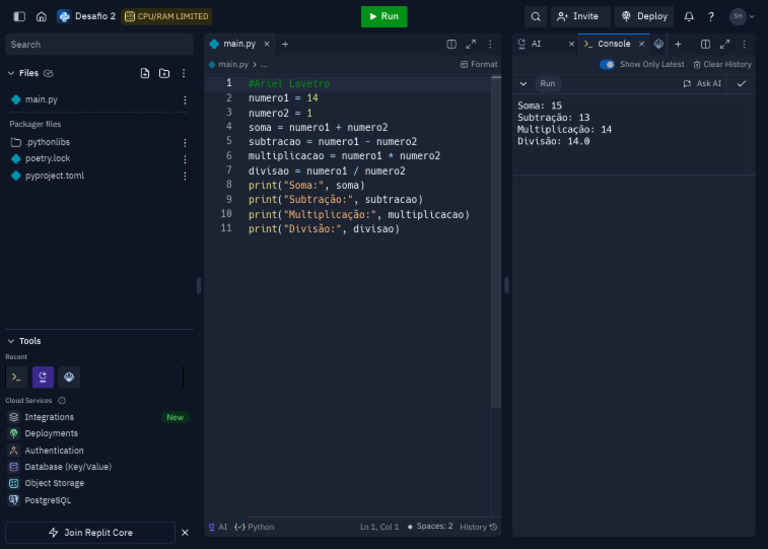This screenshot has width=768, height=549.
Task: Collapse the Files section
Action: tap(11, 73)
